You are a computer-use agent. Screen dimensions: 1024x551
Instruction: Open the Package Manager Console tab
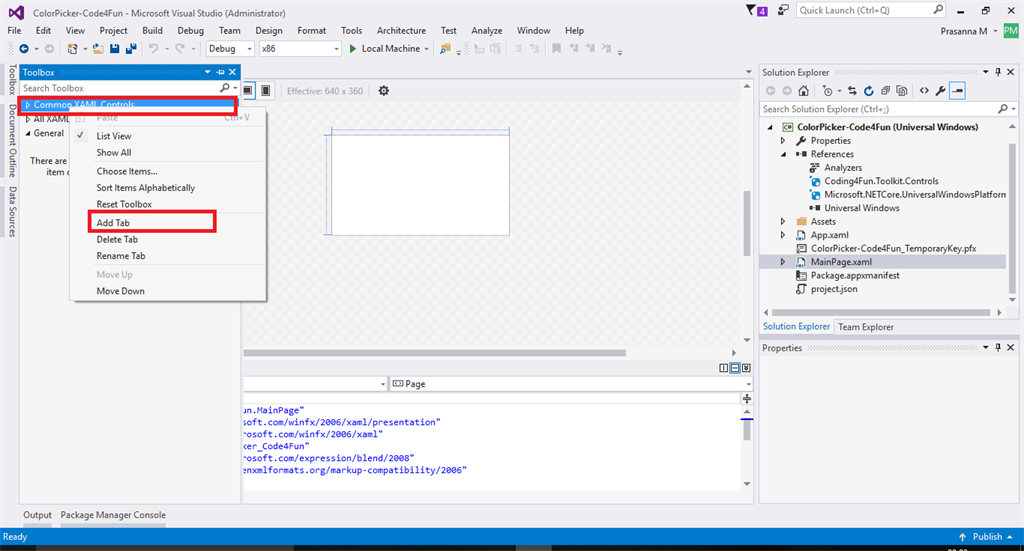coord(113,515)
